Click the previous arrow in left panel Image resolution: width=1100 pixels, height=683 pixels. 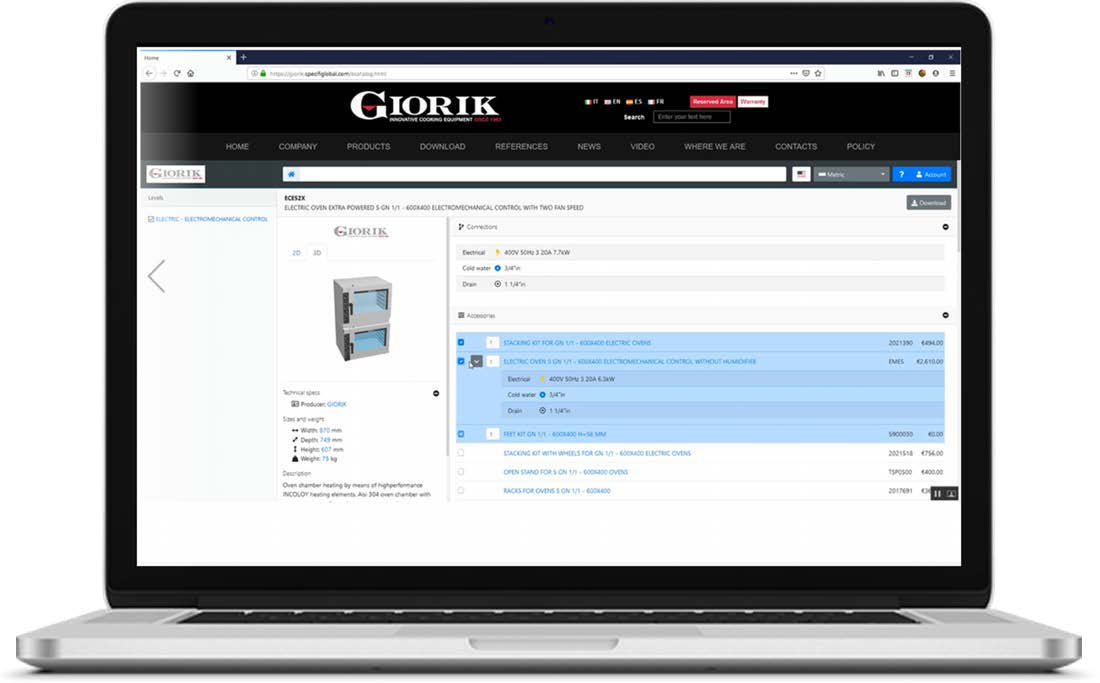(156, 276)
